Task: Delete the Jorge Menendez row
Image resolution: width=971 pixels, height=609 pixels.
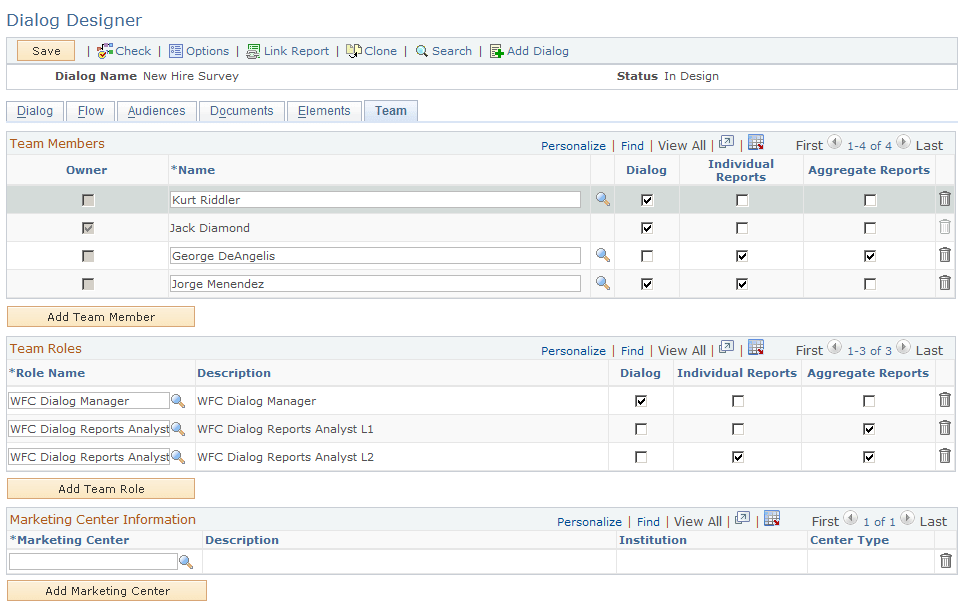Action: coord(944,283)
